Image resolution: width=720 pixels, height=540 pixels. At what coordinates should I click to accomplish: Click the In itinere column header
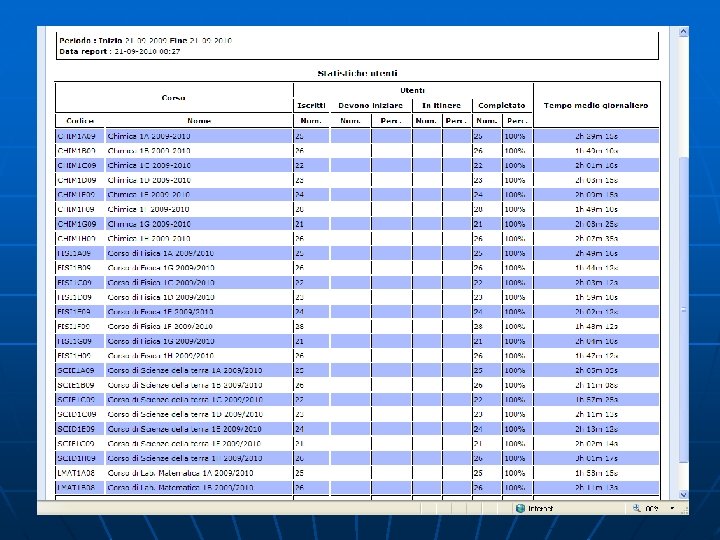click(440, 105)
